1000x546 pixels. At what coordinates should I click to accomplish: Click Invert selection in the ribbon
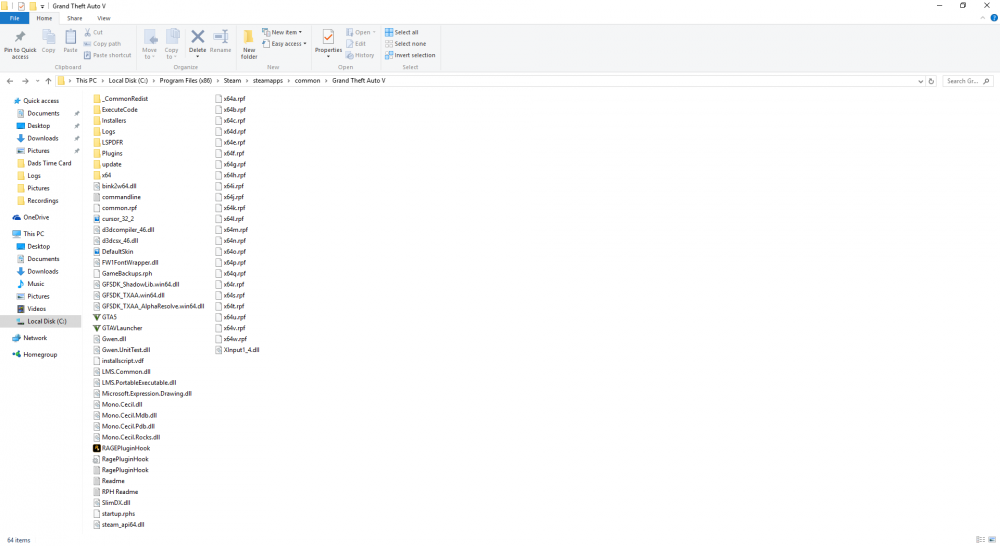click(x=410, y=55)
